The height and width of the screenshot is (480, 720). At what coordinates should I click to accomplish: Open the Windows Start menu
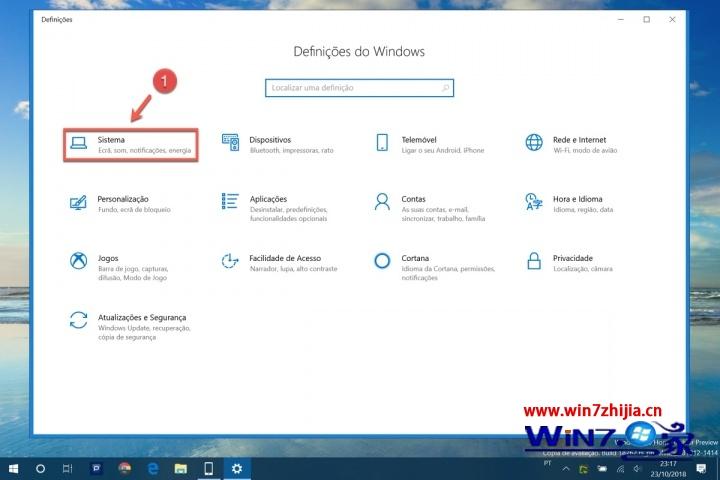click(13, 469)
